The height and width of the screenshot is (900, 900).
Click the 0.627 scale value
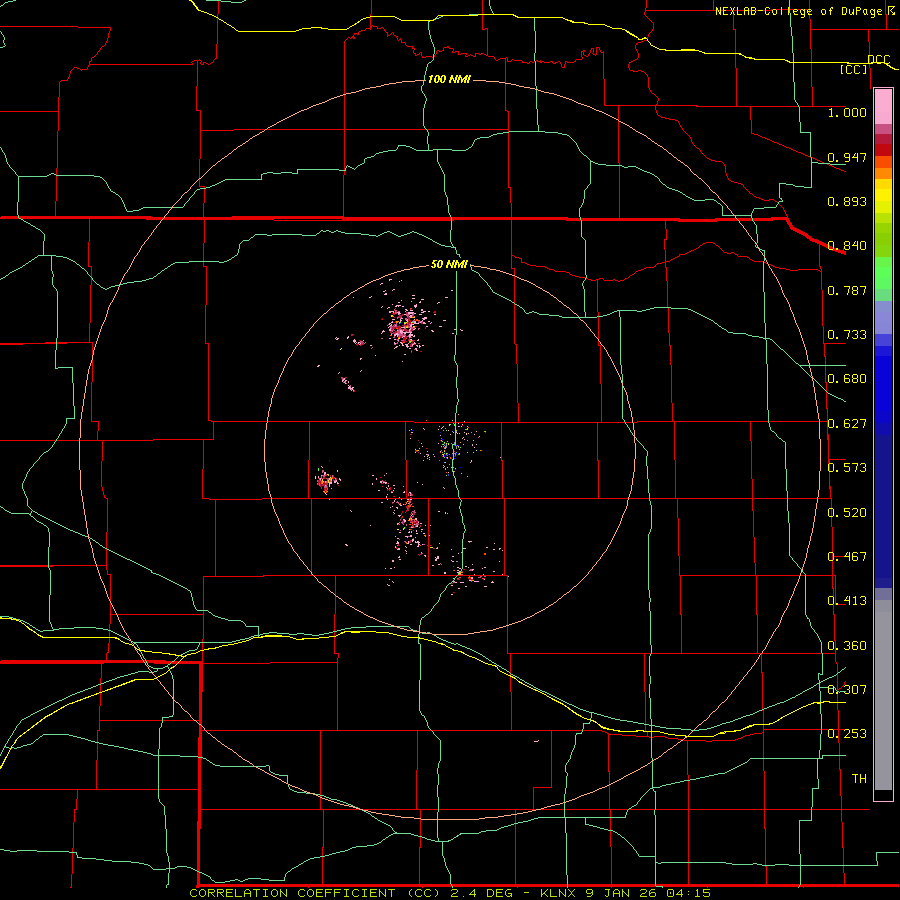[847, 424]
